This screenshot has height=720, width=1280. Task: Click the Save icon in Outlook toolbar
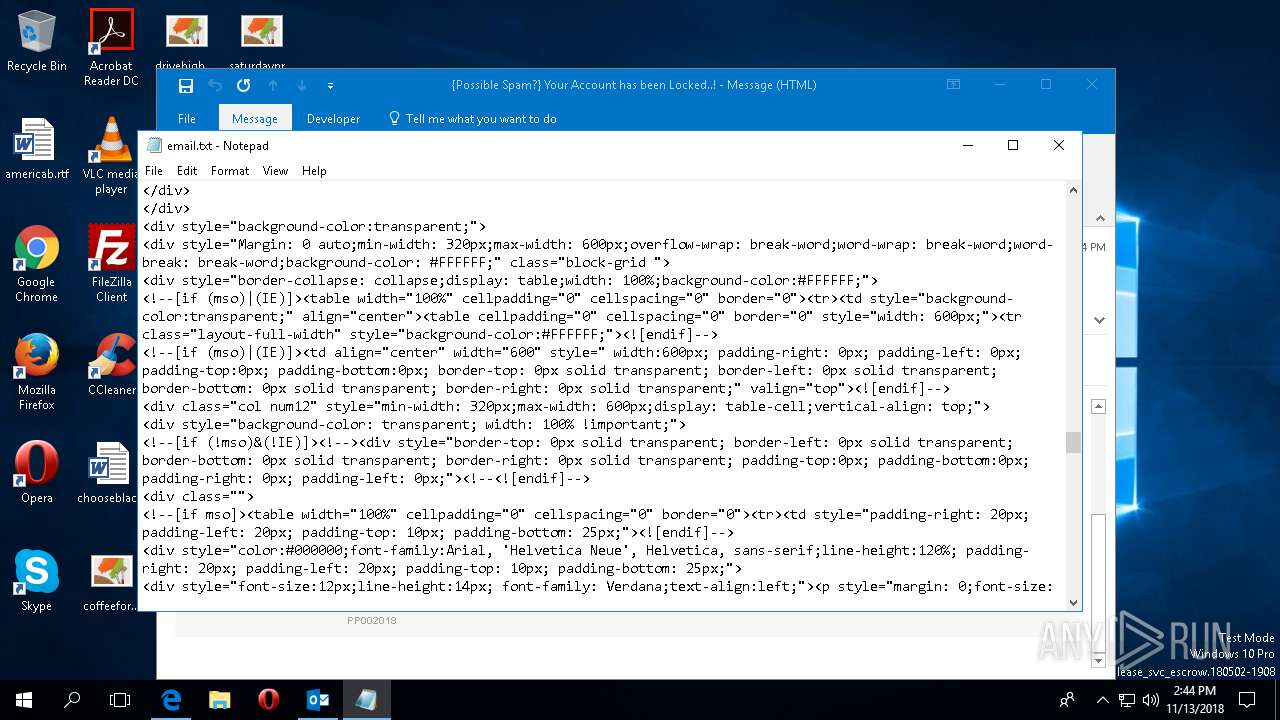tap(185, 85)
